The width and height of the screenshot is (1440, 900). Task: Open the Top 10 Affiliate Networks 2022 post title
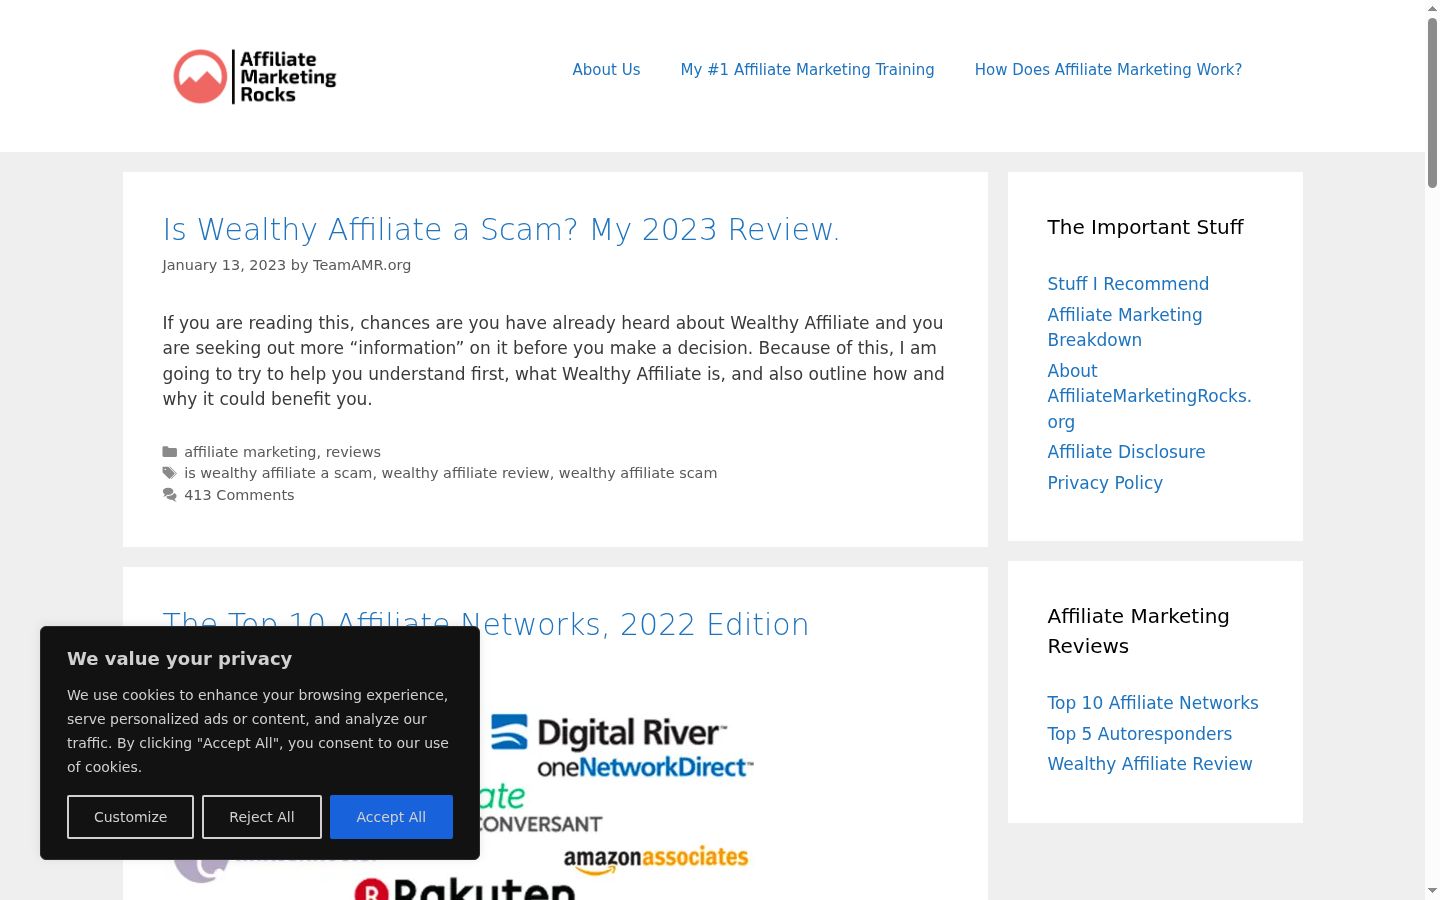[x=486, y=624]
